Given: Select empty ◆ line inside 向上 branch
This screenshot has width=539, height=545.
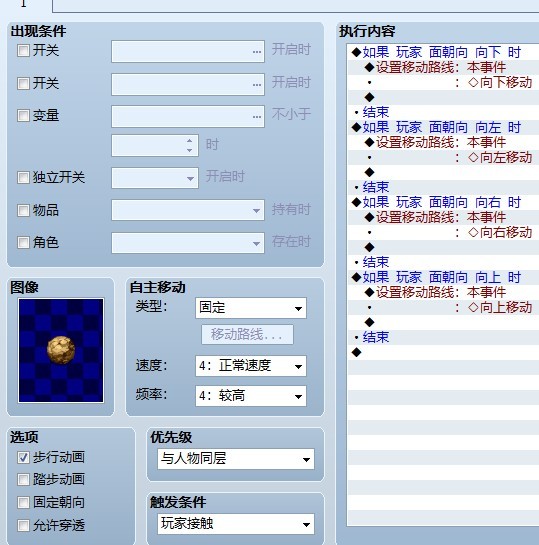Looking at the screenshot, I should pyautogui.click(x=443, y=323).
